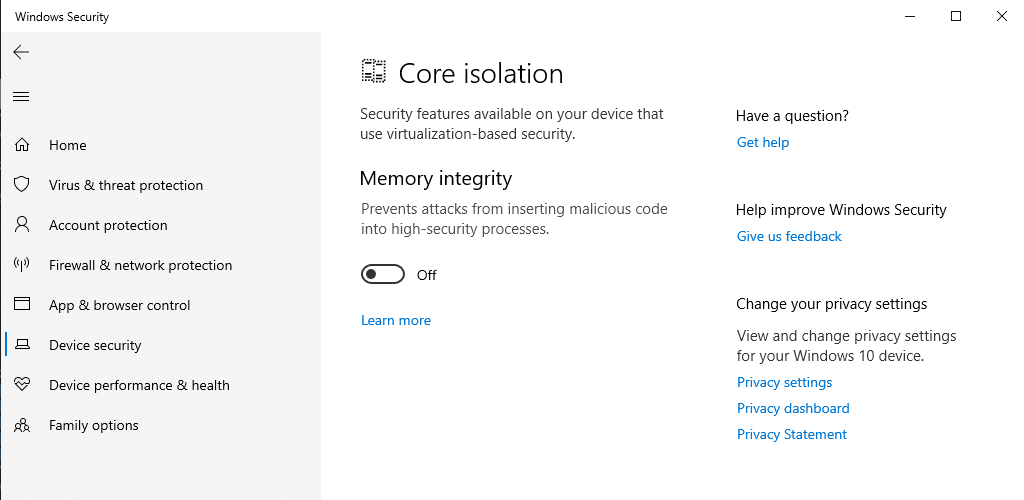Viewport: 1024px width, 500px height.
Task: Open the Virus & threat protection page
Action: [126, 185]
